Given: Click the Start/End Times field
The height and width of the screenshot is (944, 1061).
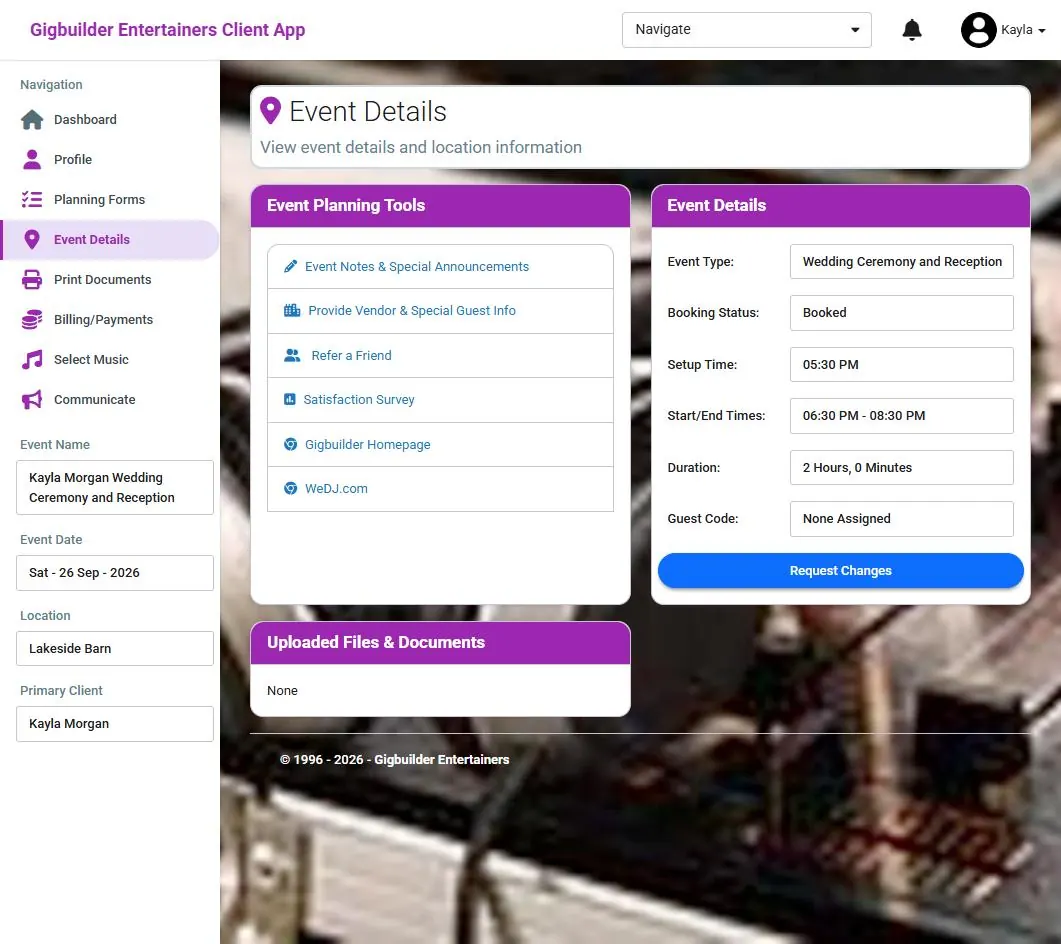Looking at the screenshot, I should [x=901, y=415].
